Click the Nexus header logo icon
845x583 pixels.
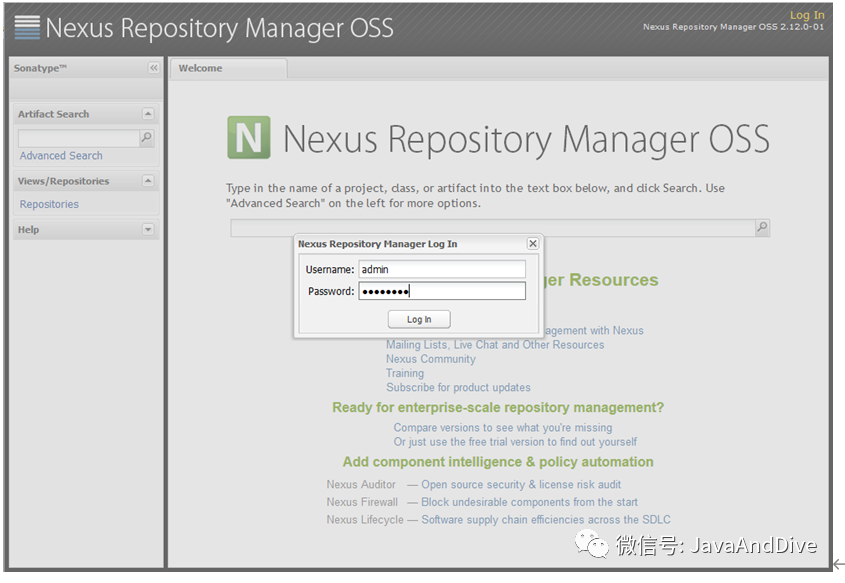point(27,27)
